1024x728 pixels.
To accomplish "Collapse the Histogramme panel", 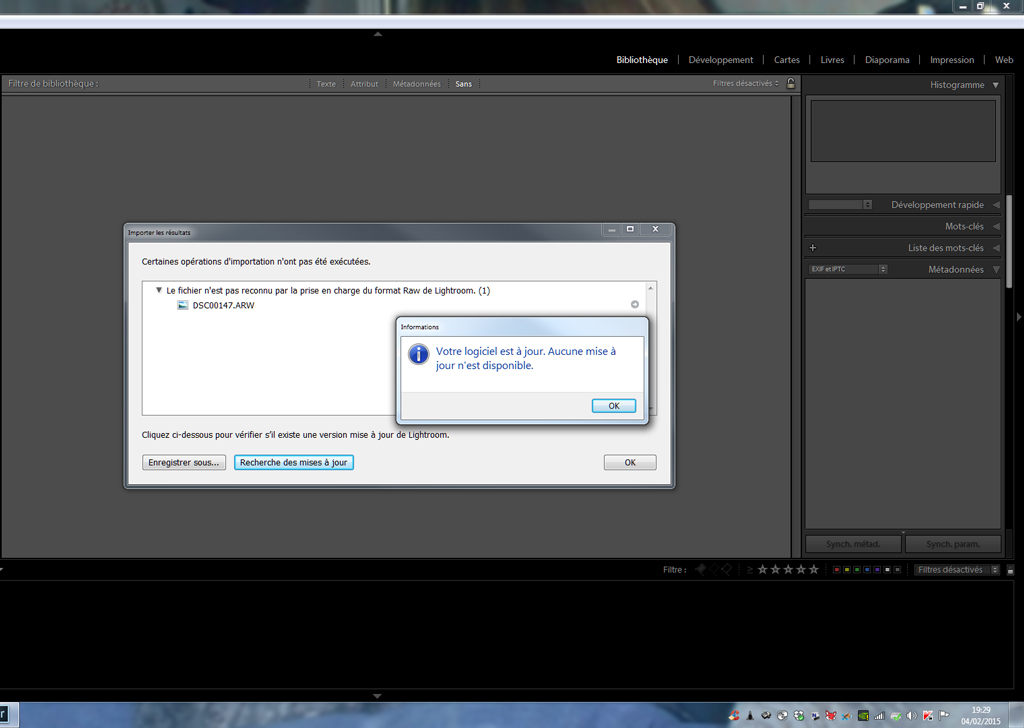I will click(995, 85).
